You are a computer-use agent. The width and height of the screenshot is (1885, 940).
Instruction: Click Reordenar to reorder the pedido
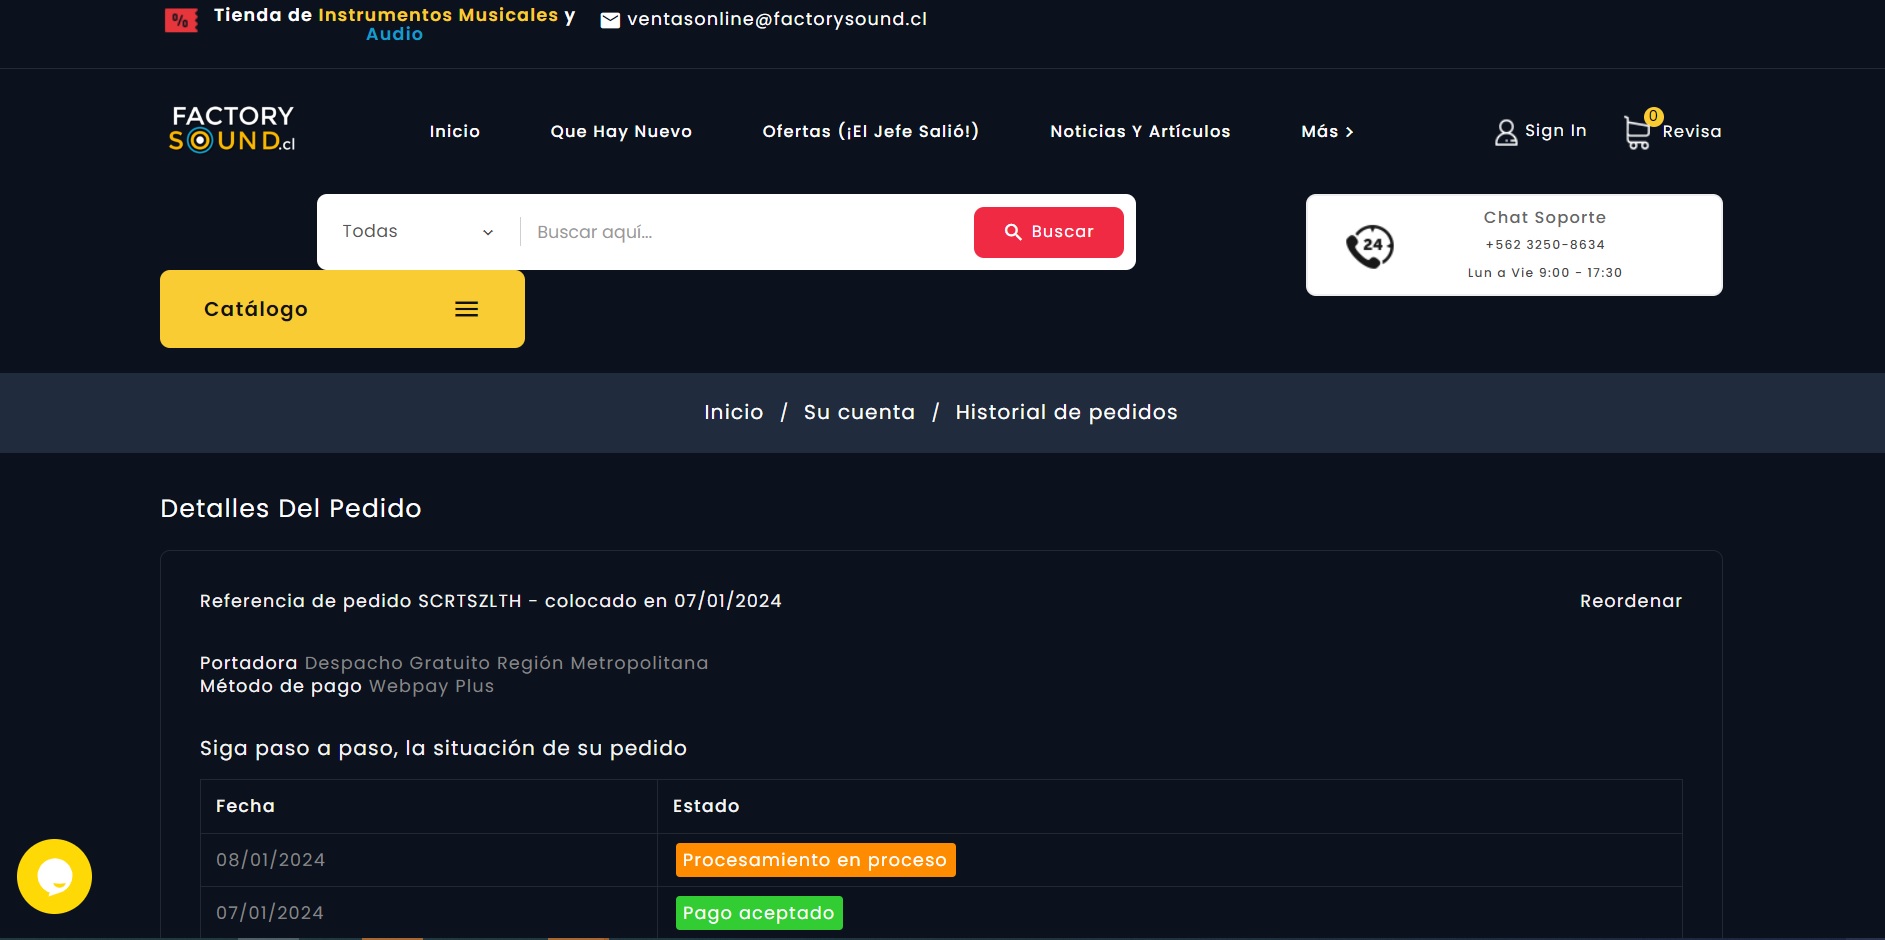tap(1630, 601)
